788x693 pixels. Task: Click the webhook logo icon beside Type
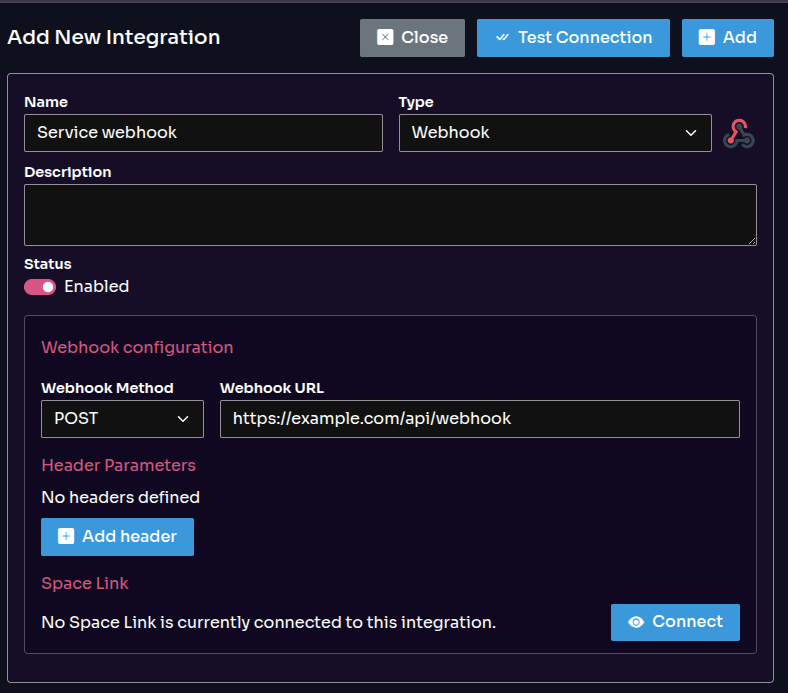(x=738, y=133)
